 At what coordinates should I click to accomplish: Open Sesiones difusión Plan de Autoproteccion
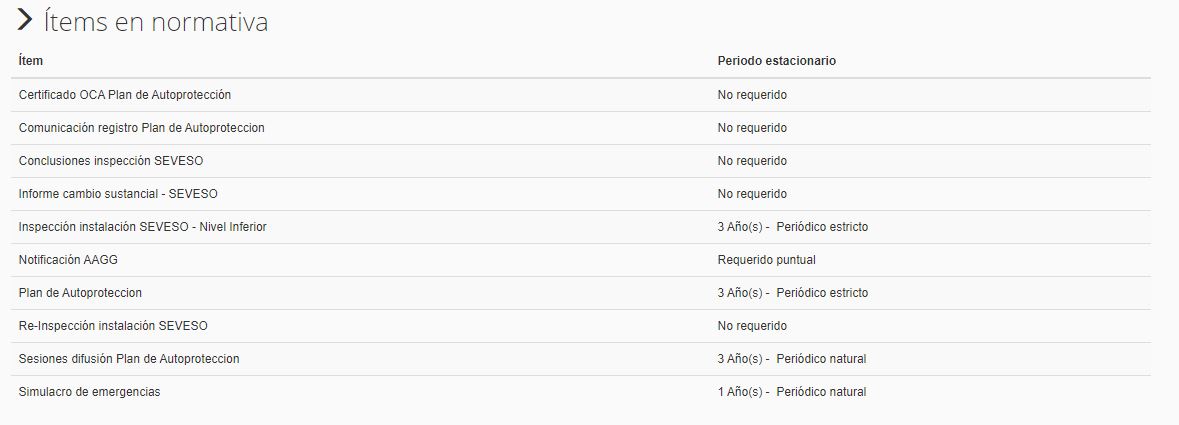(x=129, y=359)
